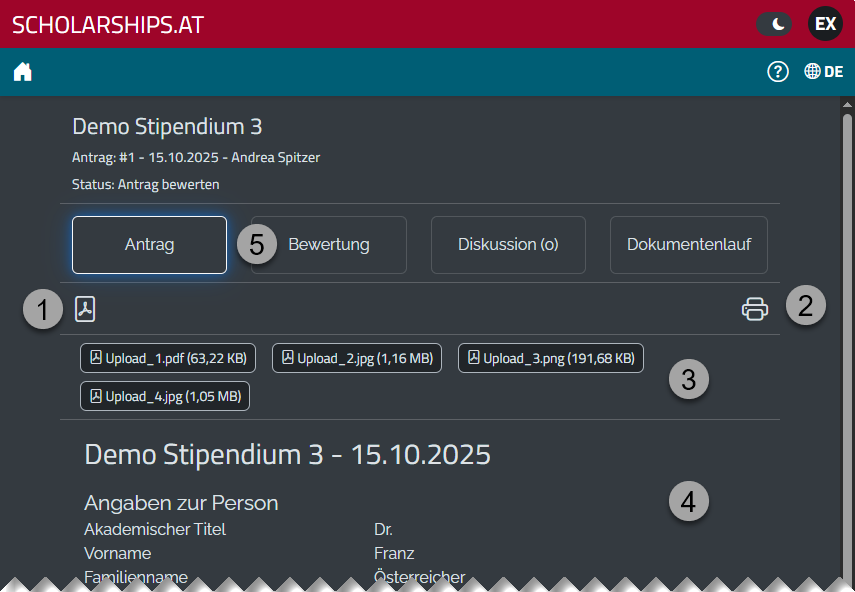Switch to the Antrag tab
Image resolution: width=855 pixels, height=592 pixels.
(x=149, y=244)
